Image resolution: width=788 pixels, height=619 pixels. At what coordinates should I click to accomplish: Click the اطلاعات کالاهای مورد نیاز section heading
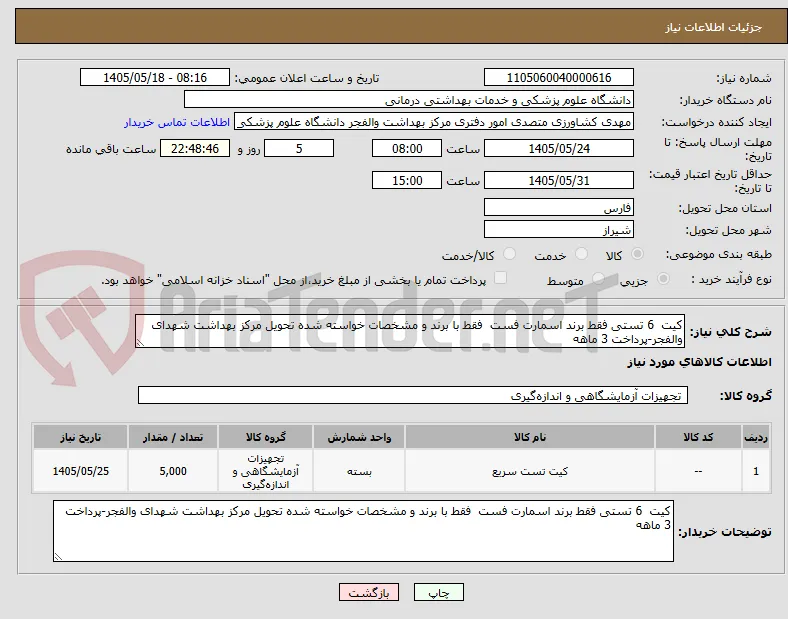[x=699, y=362]
